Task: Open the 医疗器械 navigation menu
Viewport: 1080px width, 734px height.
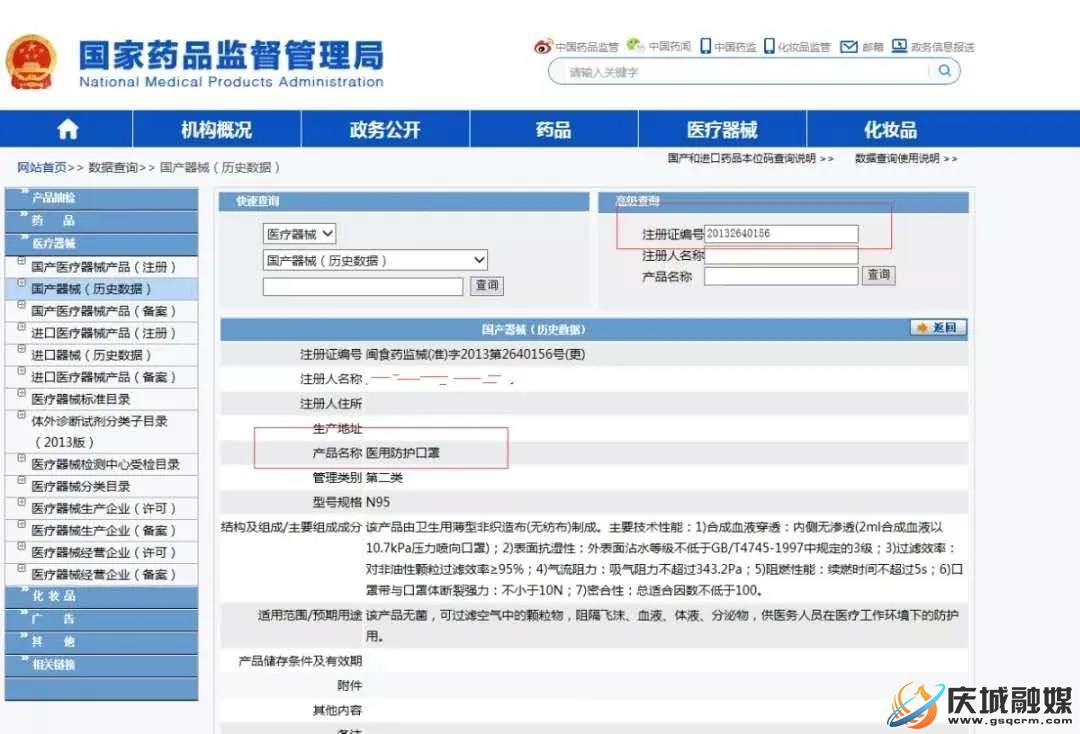Action: click(722, 130)
